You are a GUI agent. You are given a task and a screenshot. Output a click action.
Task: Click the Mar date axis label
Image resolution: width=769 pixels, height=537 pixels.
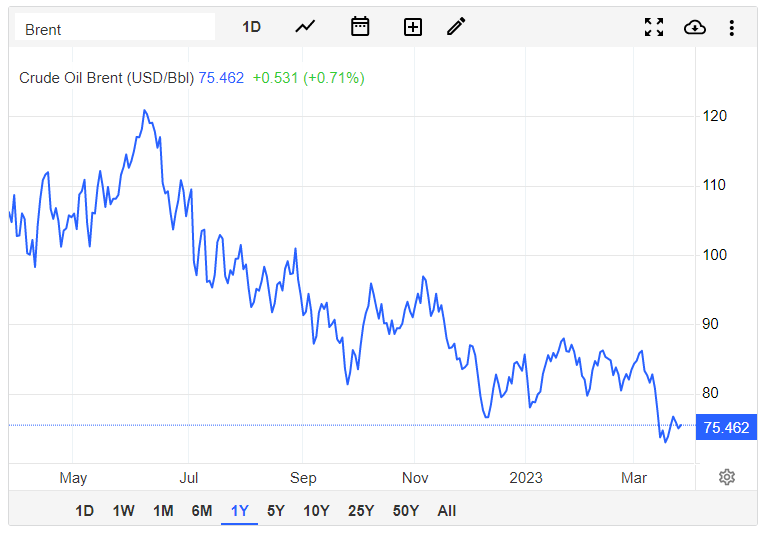click(634, 478)
